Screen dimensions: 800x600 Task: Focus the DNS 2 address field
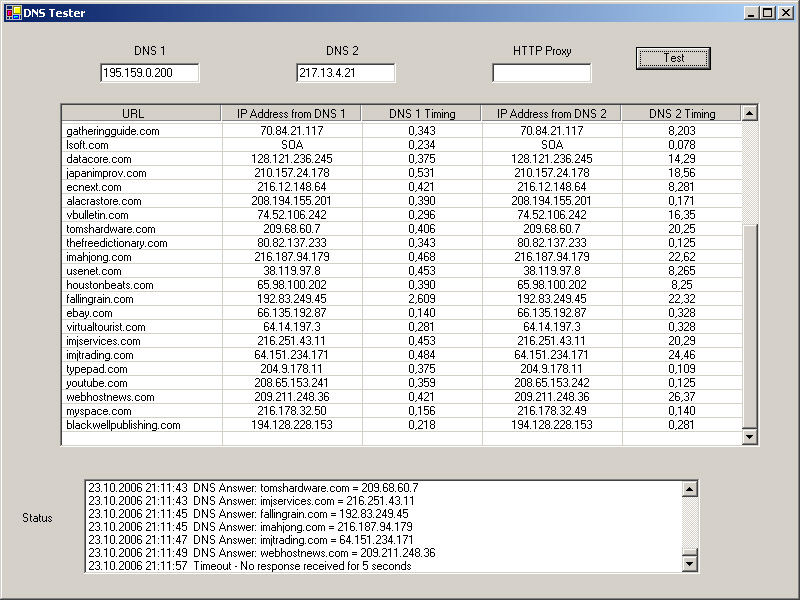pyautogui.click(x=345, y=73)
